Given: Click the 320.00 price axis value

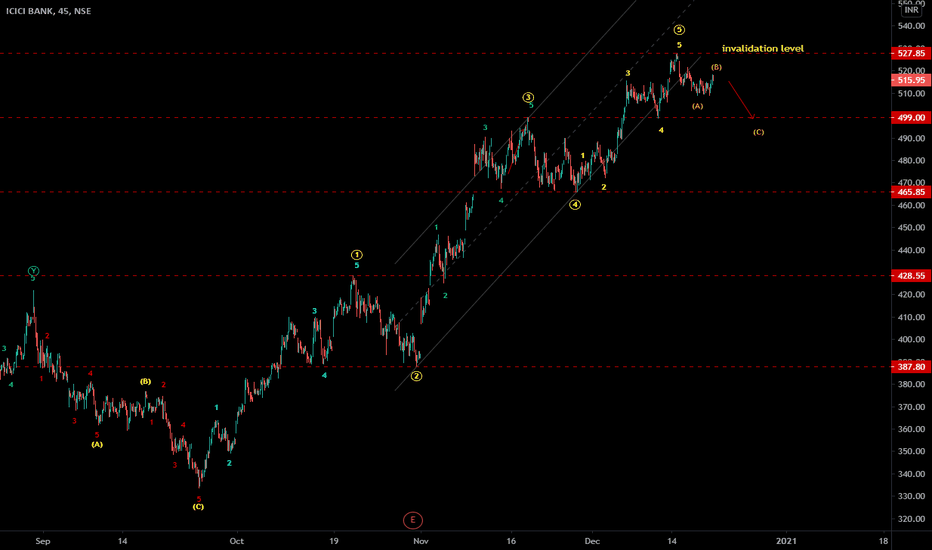Looking at the screenshot, I should coord(911,518).
